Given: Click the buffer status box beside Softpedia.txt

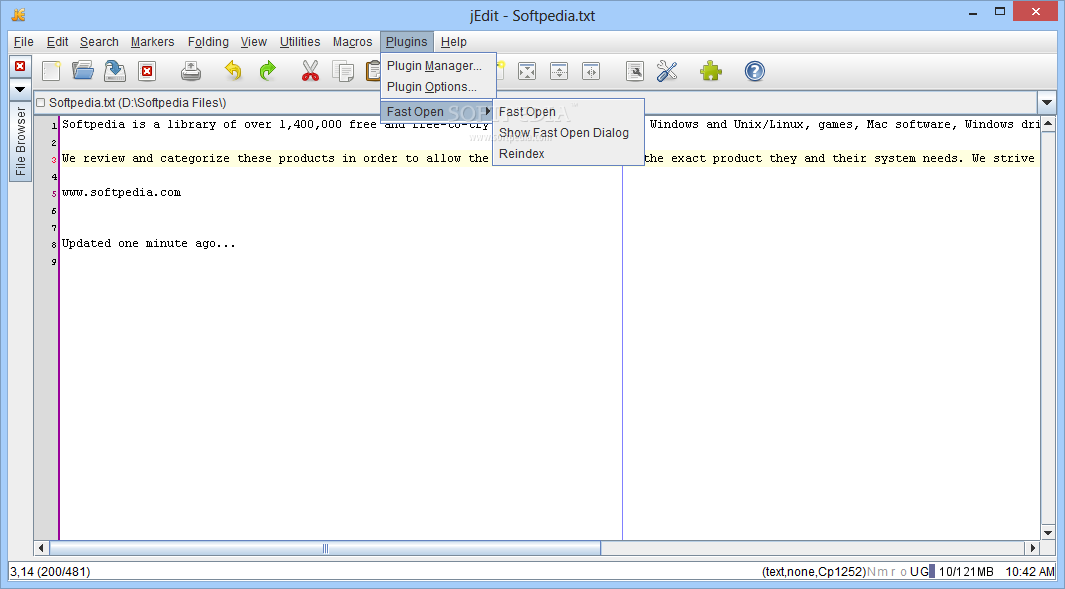Looking at the screenshot, I should coord(41,103).
